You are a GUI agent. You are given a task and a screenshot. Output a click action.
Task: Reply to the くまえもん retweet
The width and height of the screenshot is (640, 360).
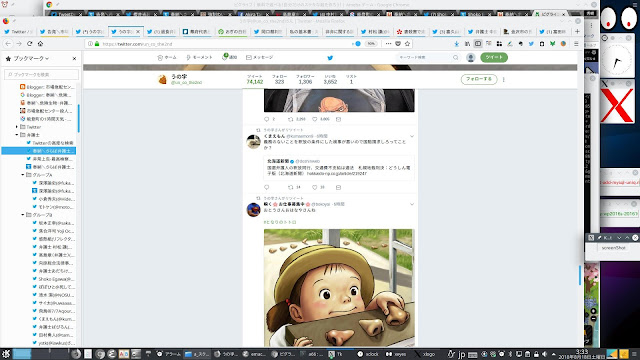(x=267, y=187)
